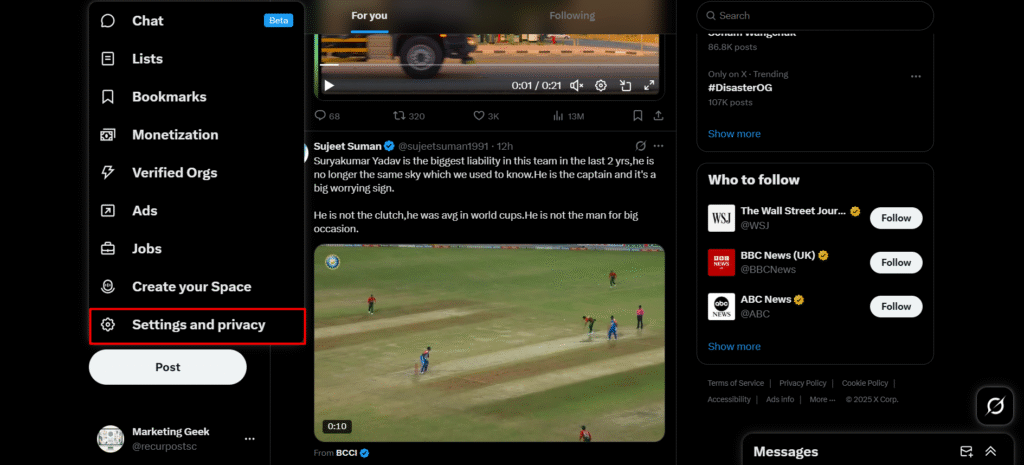Click the Jobs briefcase icon
1024x465 pixels.
pos(108,248)
